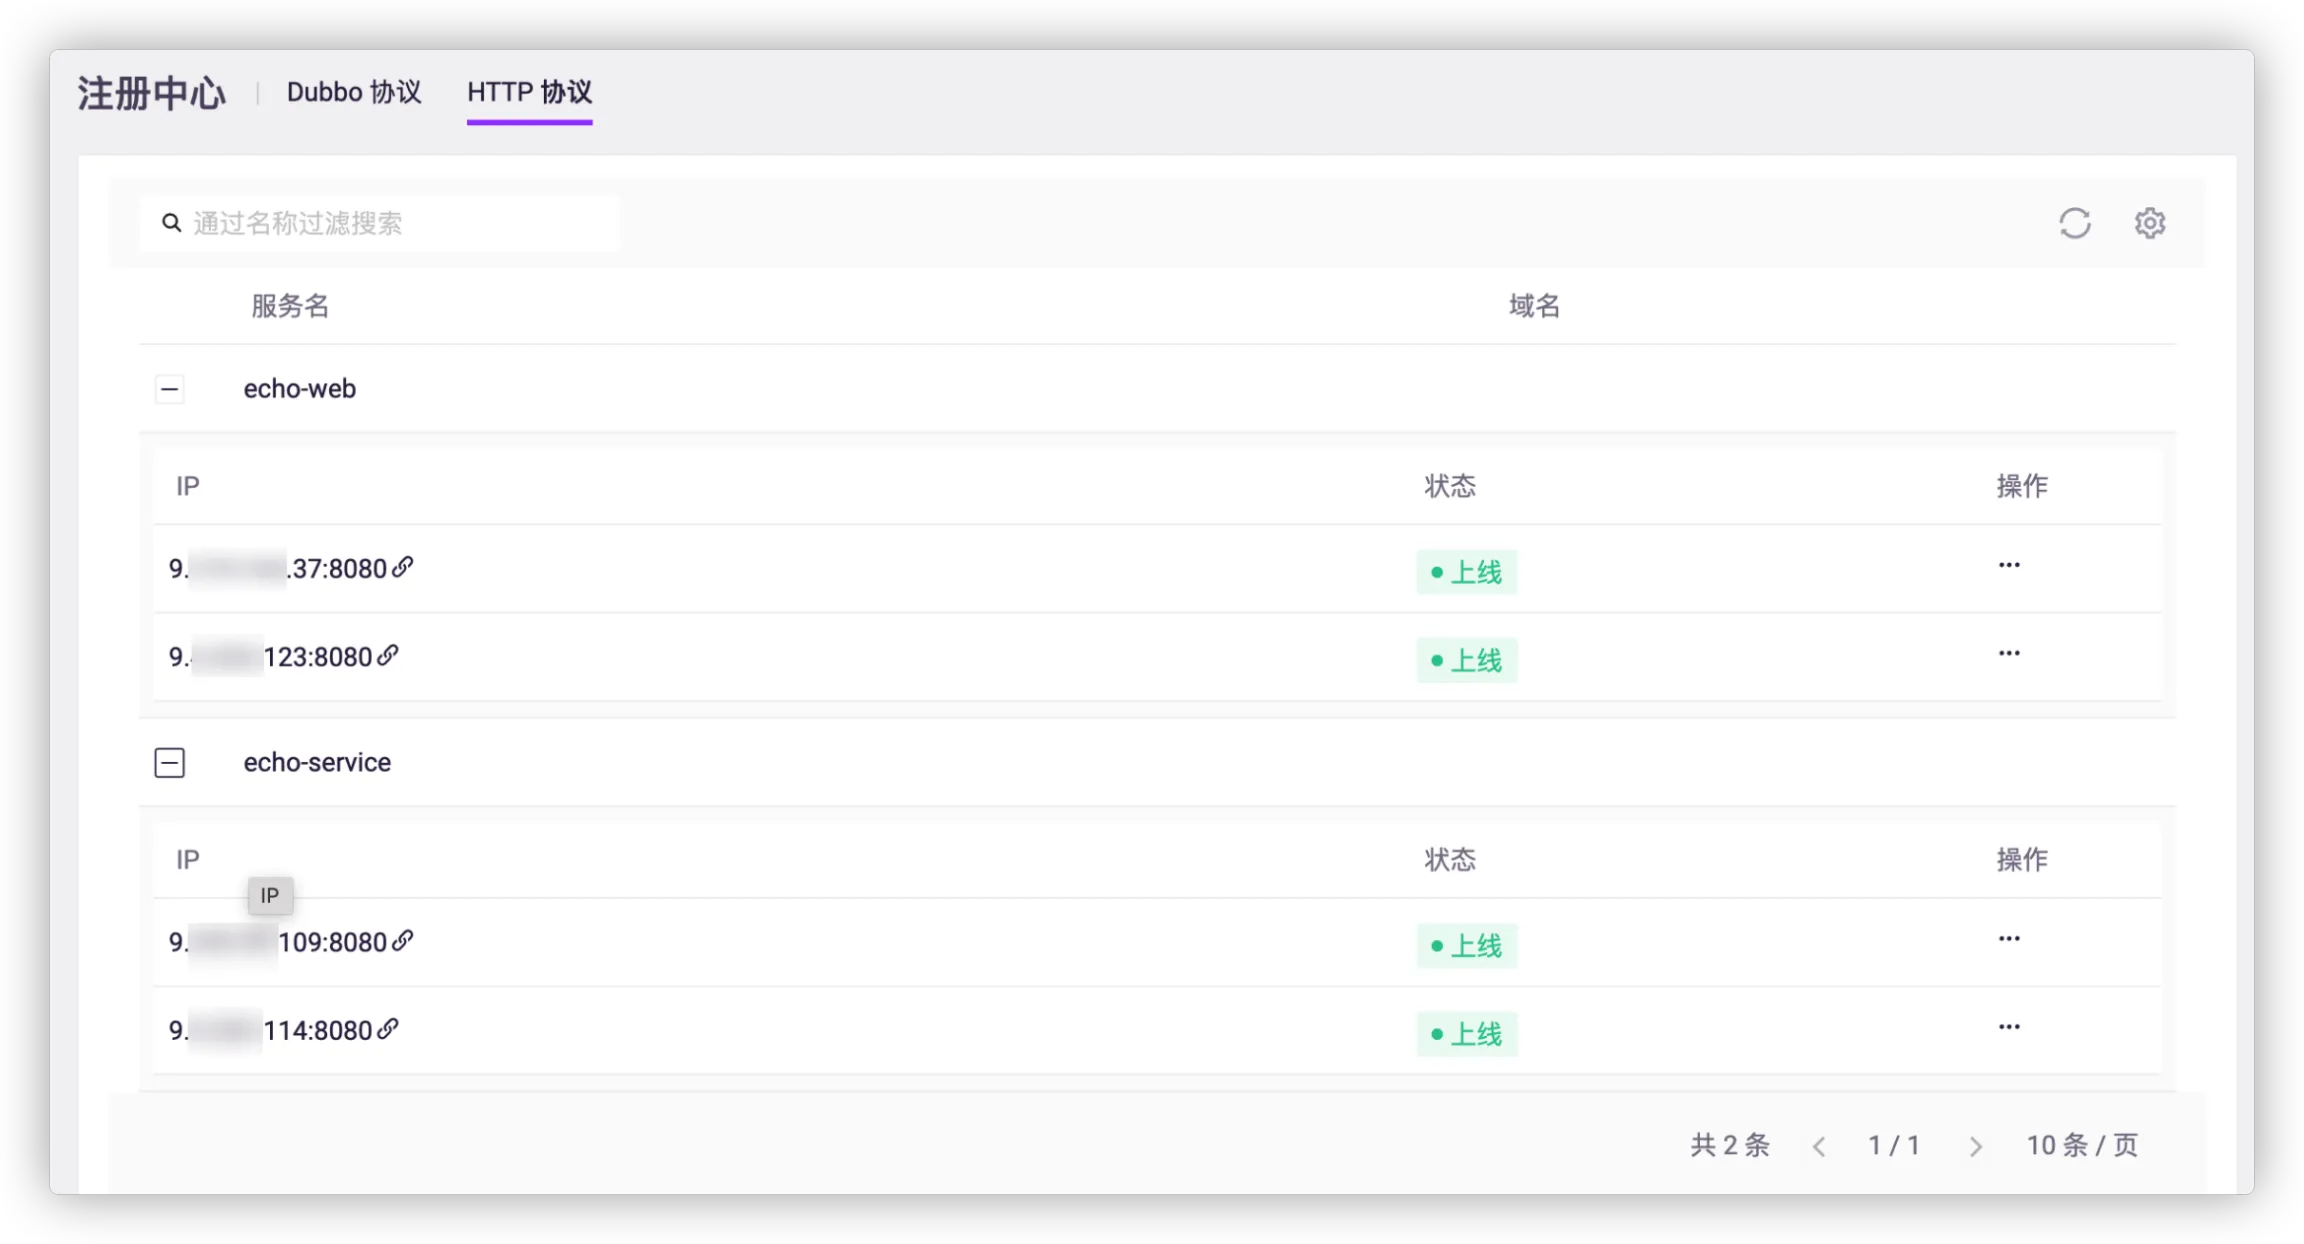Click link icon next to 123:8080 address
Image resolution: width=2304 pixels, height=1244 pixels.
click(388, 655)
